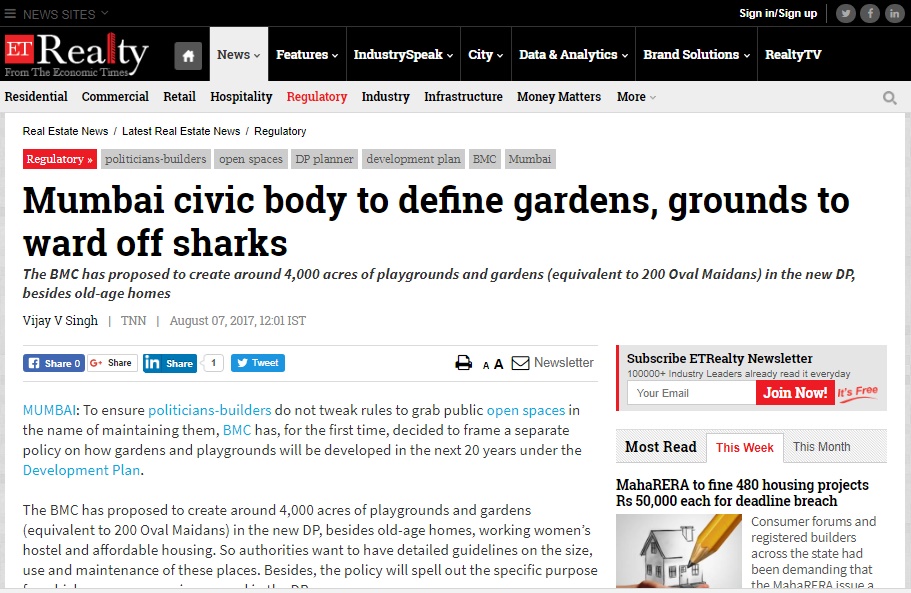This screenshot has width=911, height=593.
Task: Open RealtyTV section
Action: pos(793,54)
